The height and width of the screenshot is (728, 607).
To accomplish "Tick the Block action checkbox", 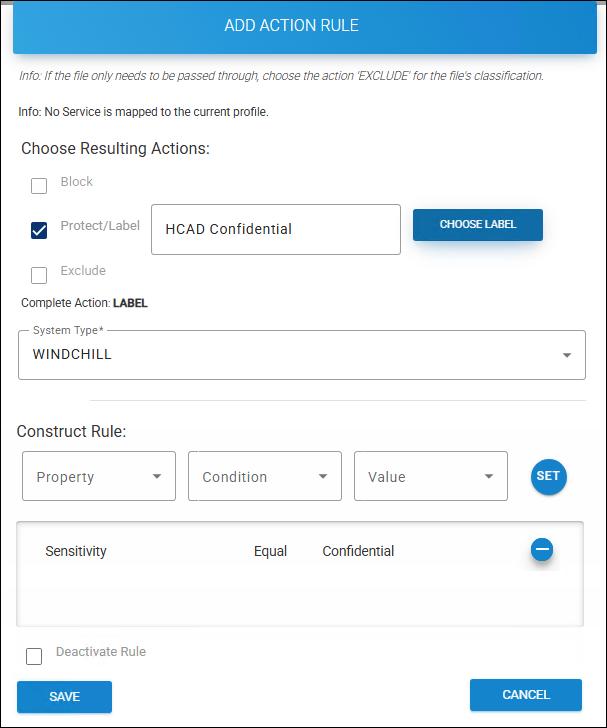I will [x=39, y=185].
